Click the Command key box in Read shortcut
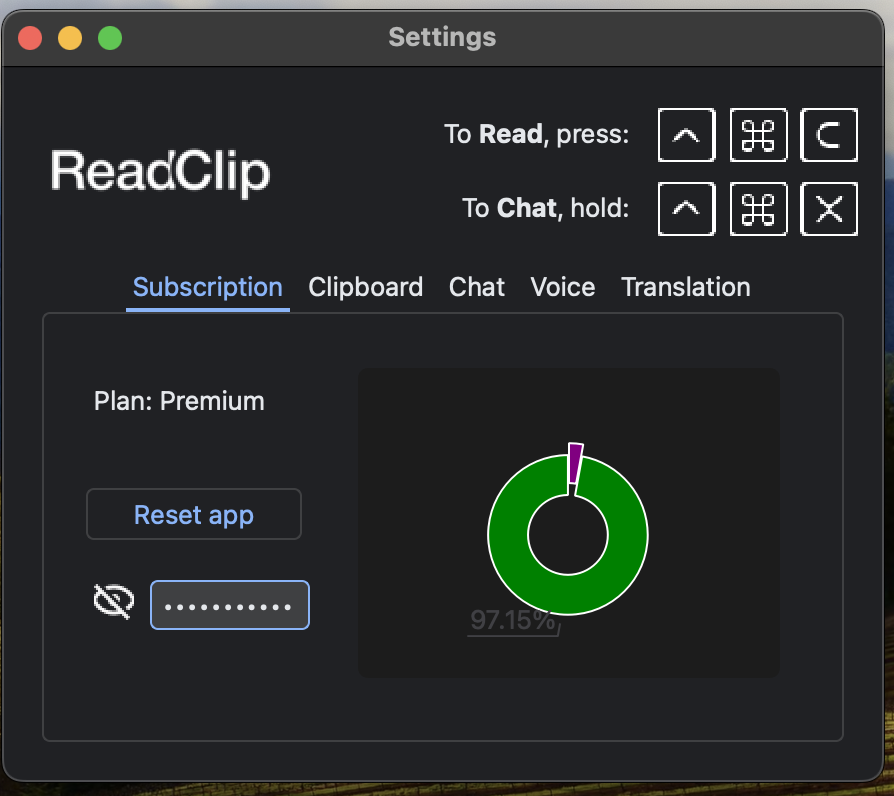894x796 pixels. coord(758,135)
